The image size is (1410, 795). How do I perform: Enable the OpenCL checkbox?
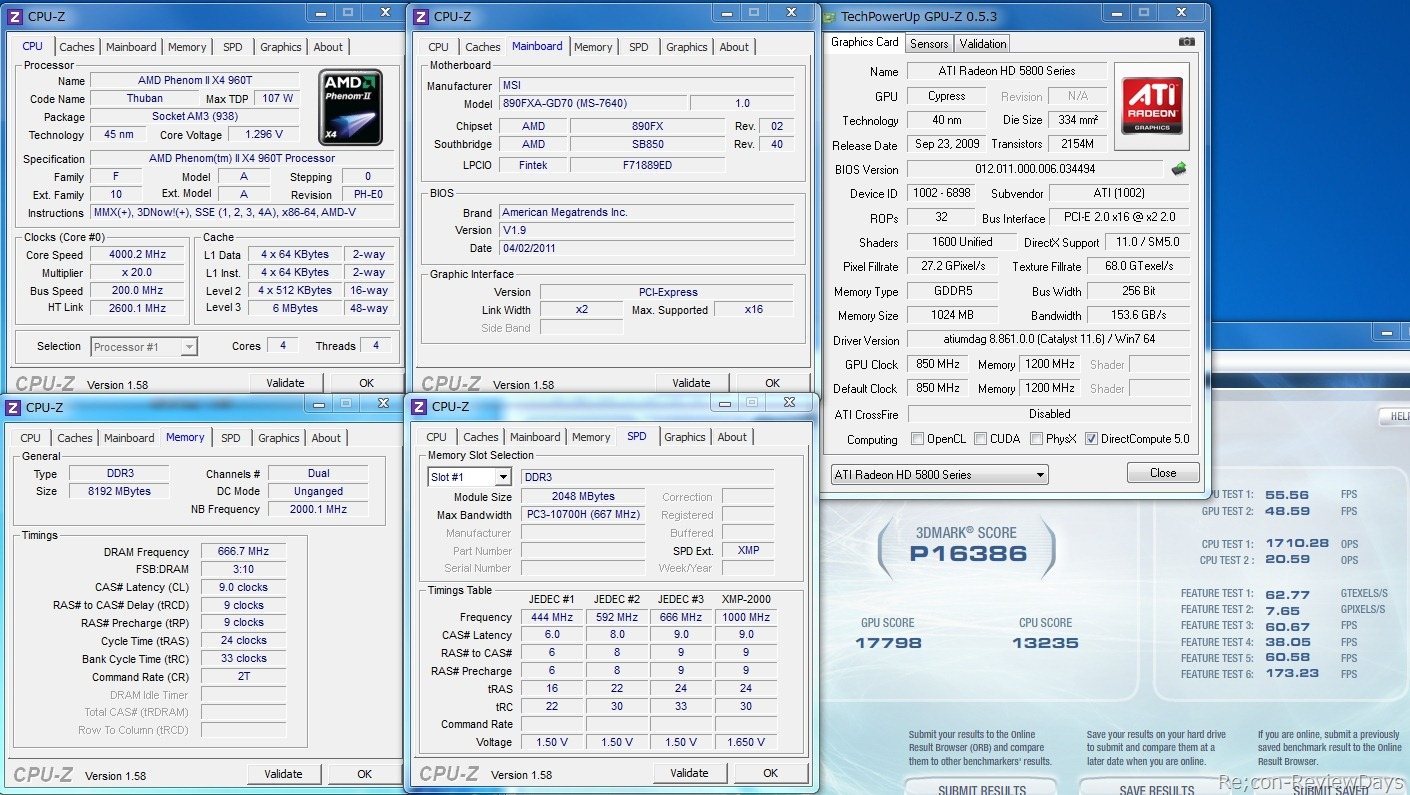click(918, 439)
